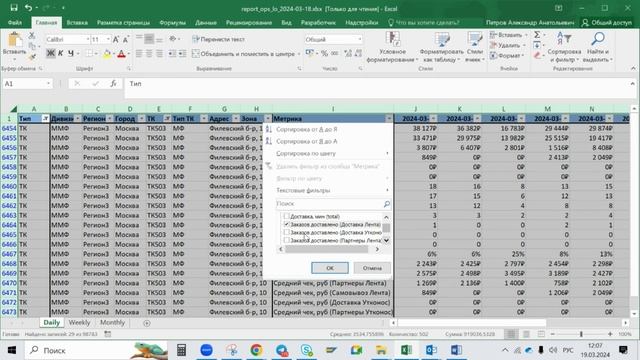Open Find & Select (Найти и выделить)
This screenshot has width=640, height=360.
point(598,47)
